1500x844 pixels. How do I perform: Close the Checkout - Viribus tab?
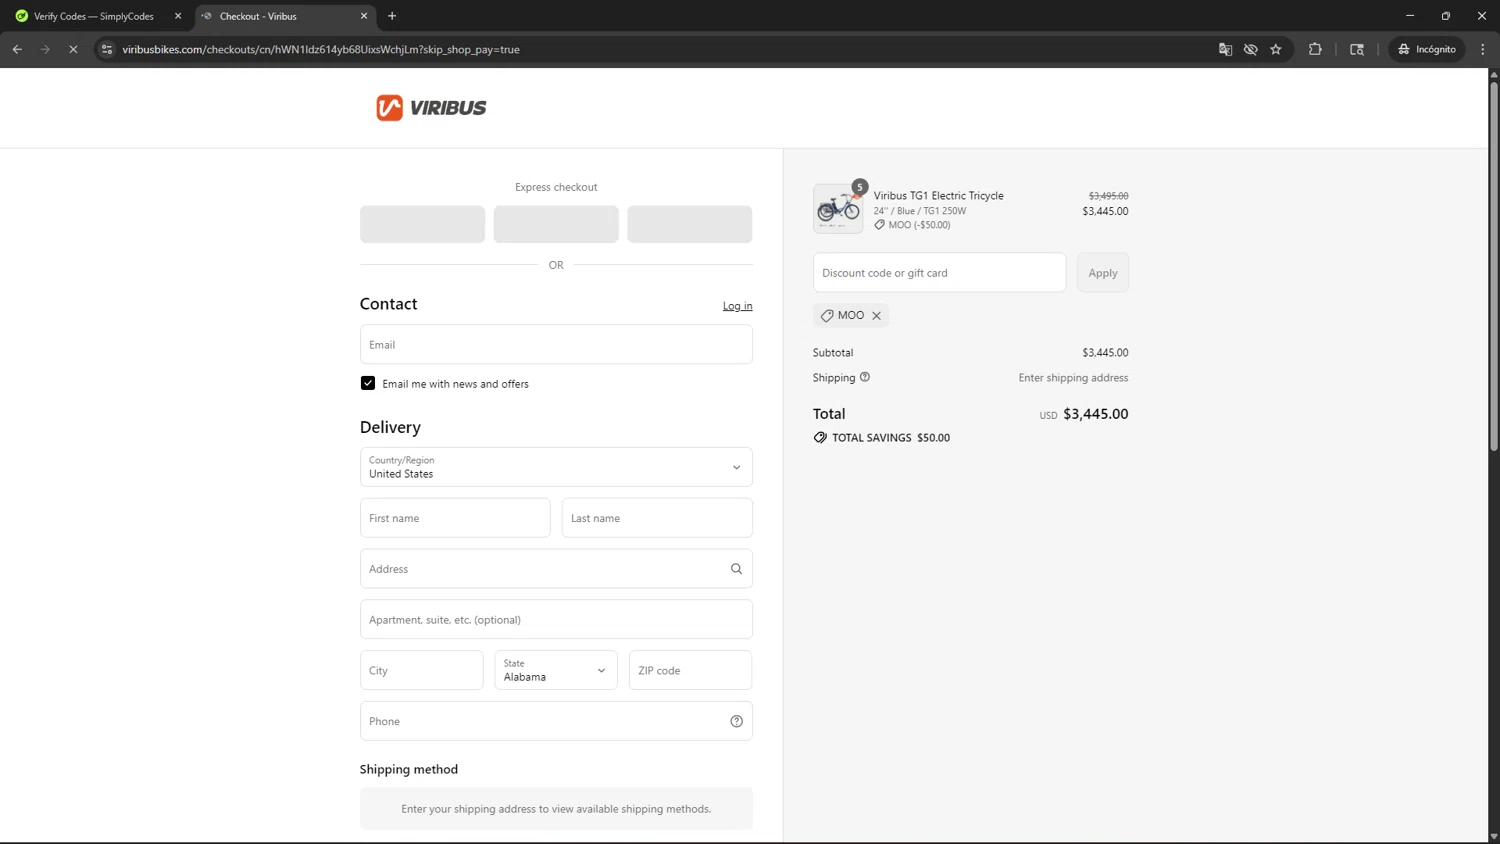click(x=364, y=16)
